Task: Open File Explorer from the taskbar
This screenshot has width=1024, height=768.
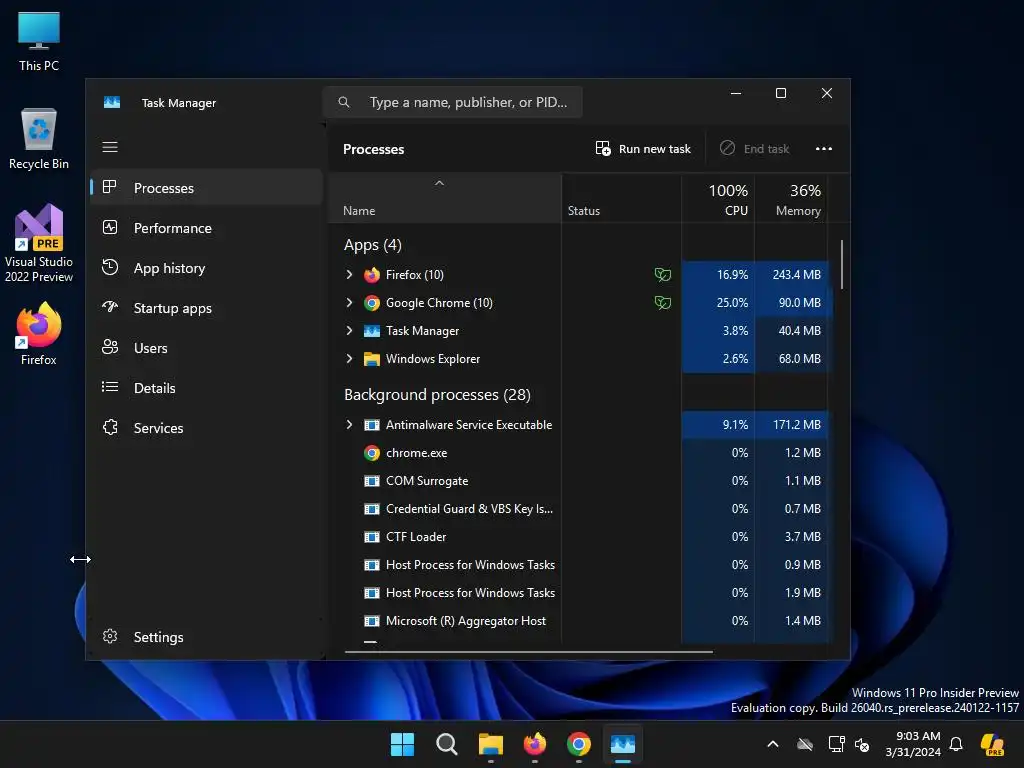Action: pyautogui.click(x=490, y=744)
